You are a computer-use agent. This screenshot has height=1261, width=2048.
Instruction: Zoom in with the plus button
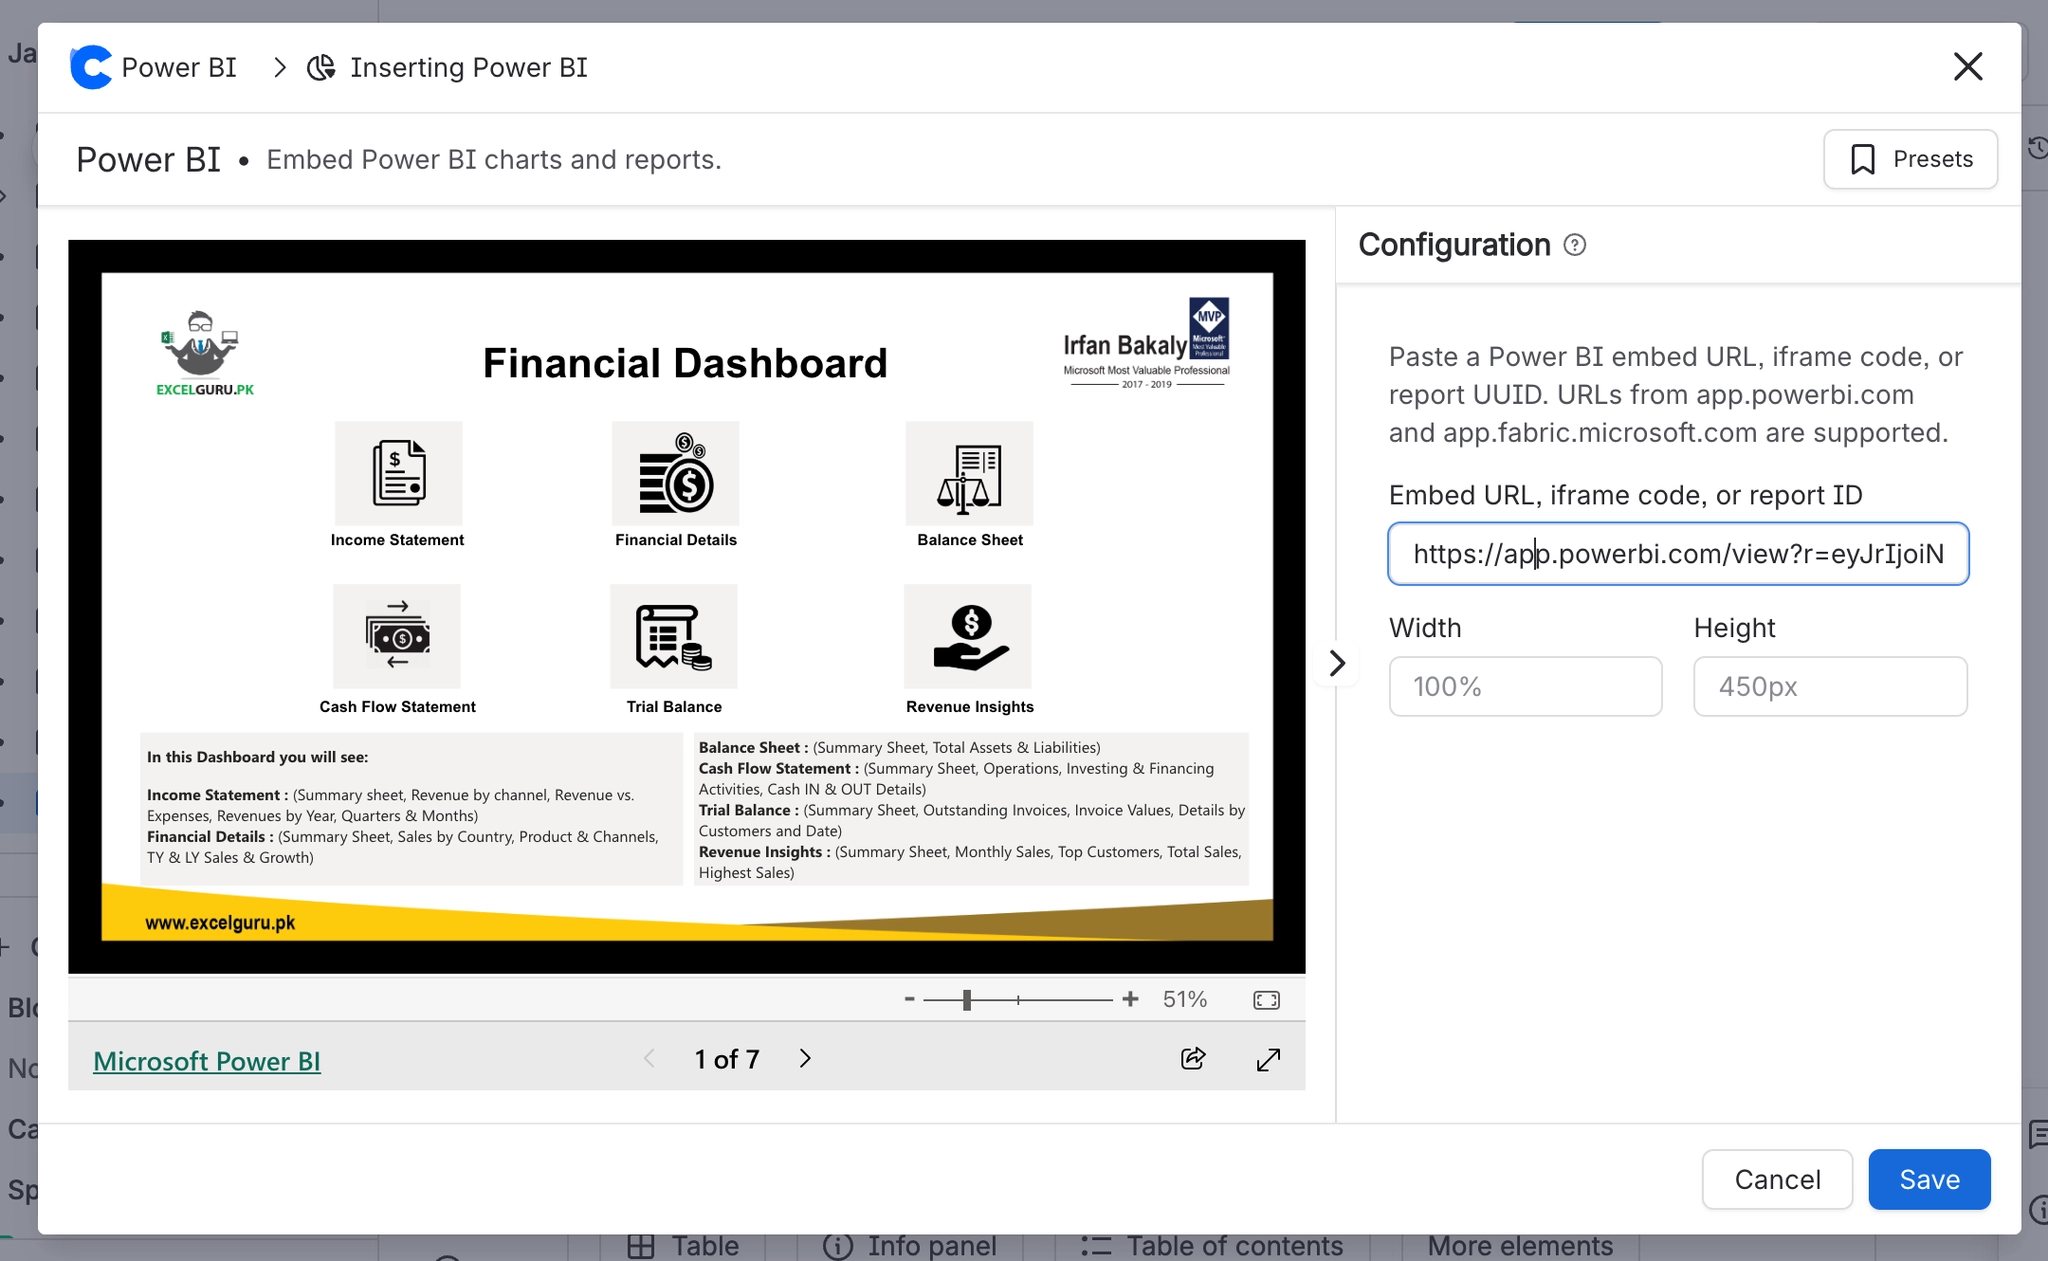[x=1130, y=999]
